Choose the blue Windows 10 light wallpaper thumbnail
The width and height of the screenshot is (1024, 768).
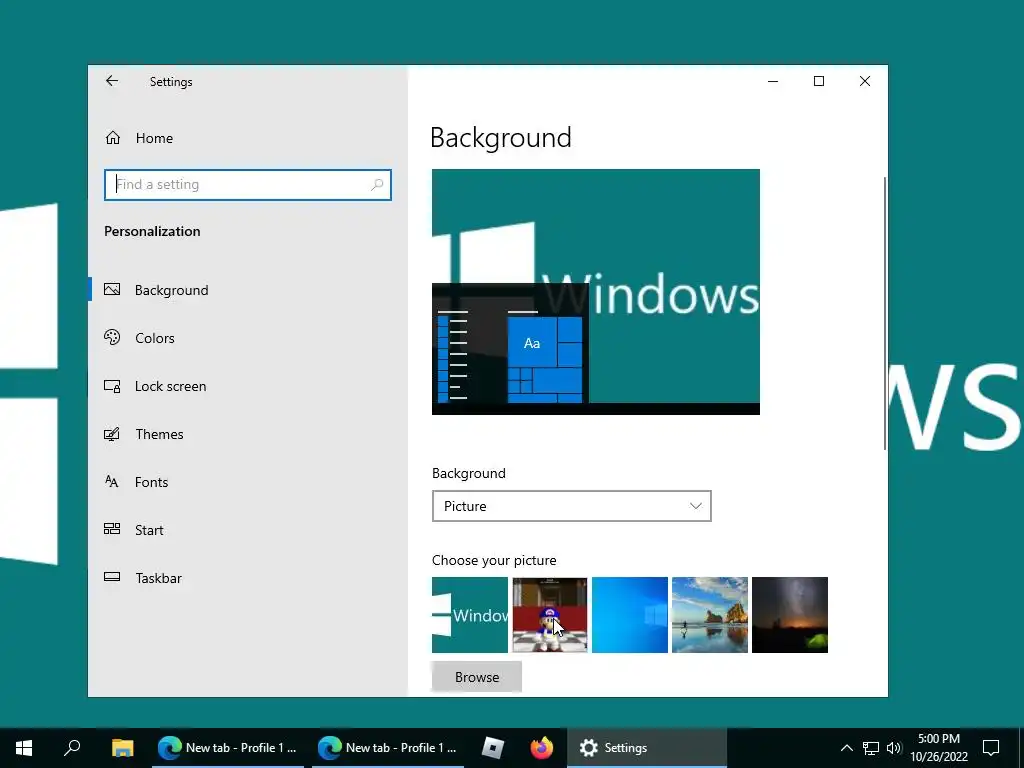pos(630,615)
